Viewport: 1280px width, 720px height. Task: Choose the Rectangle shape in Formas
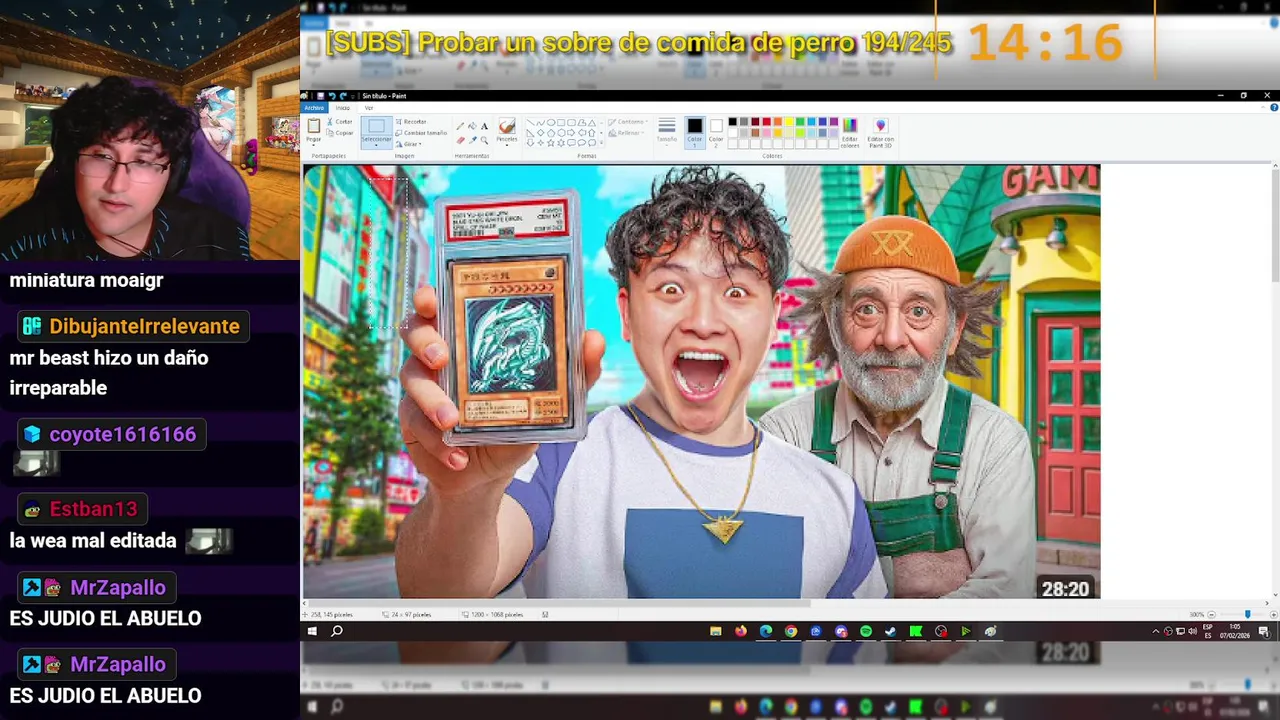click(561, 123)
